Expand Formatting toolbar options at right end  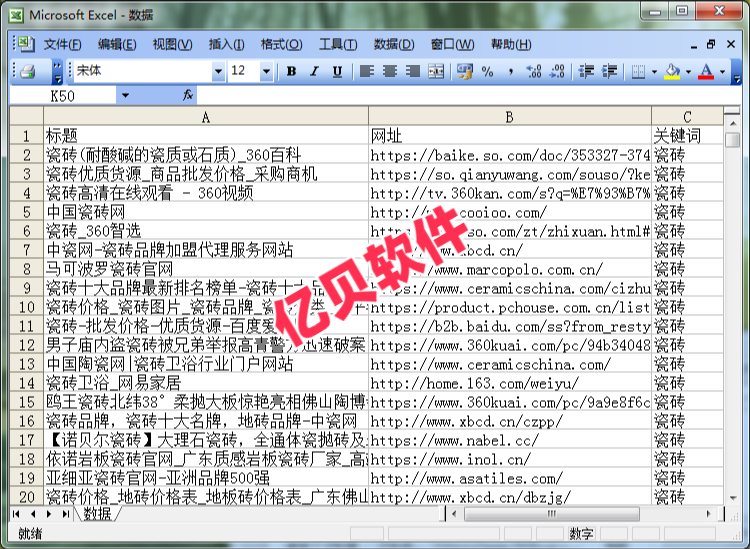[736, 72]
